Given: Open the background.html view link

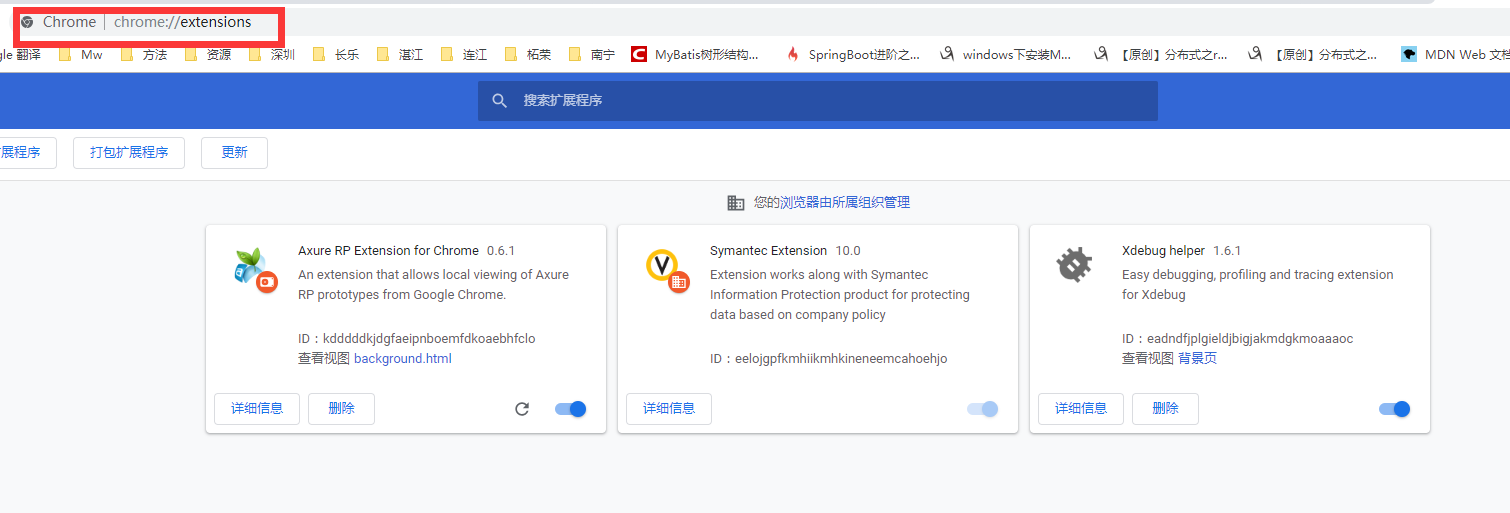Looking at the screenshot, I should [x=403, y=359].
